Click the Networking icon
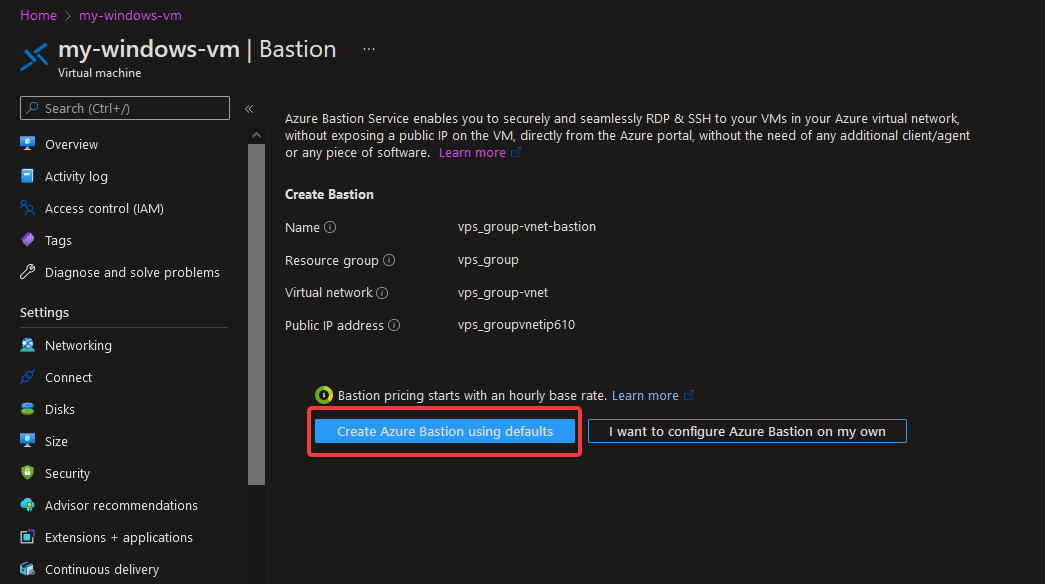The width and height of the screenshot is (1045, 584). tap(27, 345)
